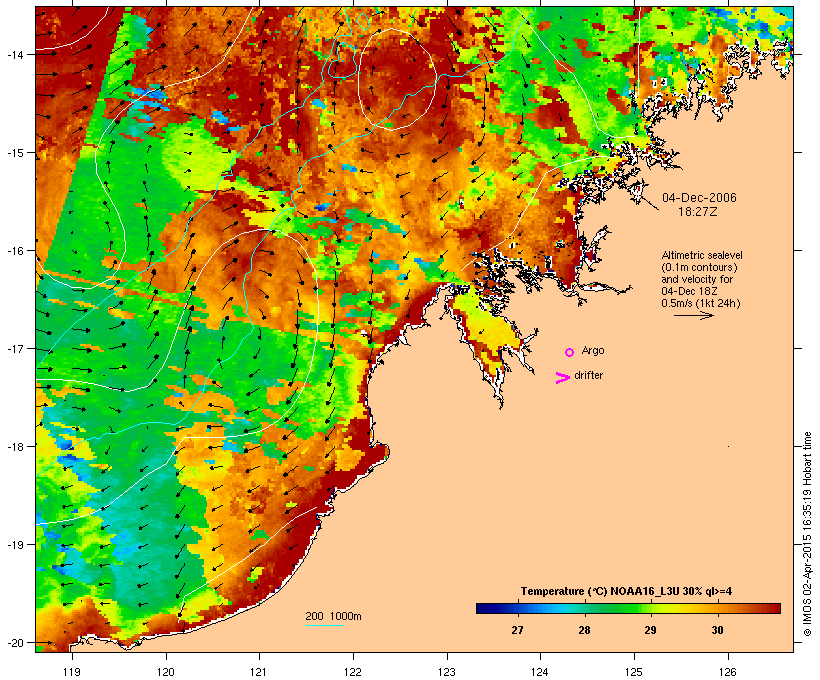
Task: Click the Altimetric sealevel caption text
Action: [701, 255]
